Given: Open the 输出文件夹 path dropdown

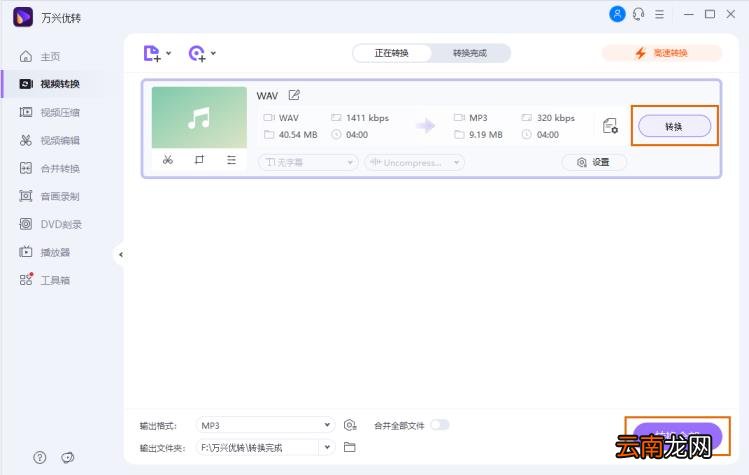Looking at the screenshot, I should 327,447.
